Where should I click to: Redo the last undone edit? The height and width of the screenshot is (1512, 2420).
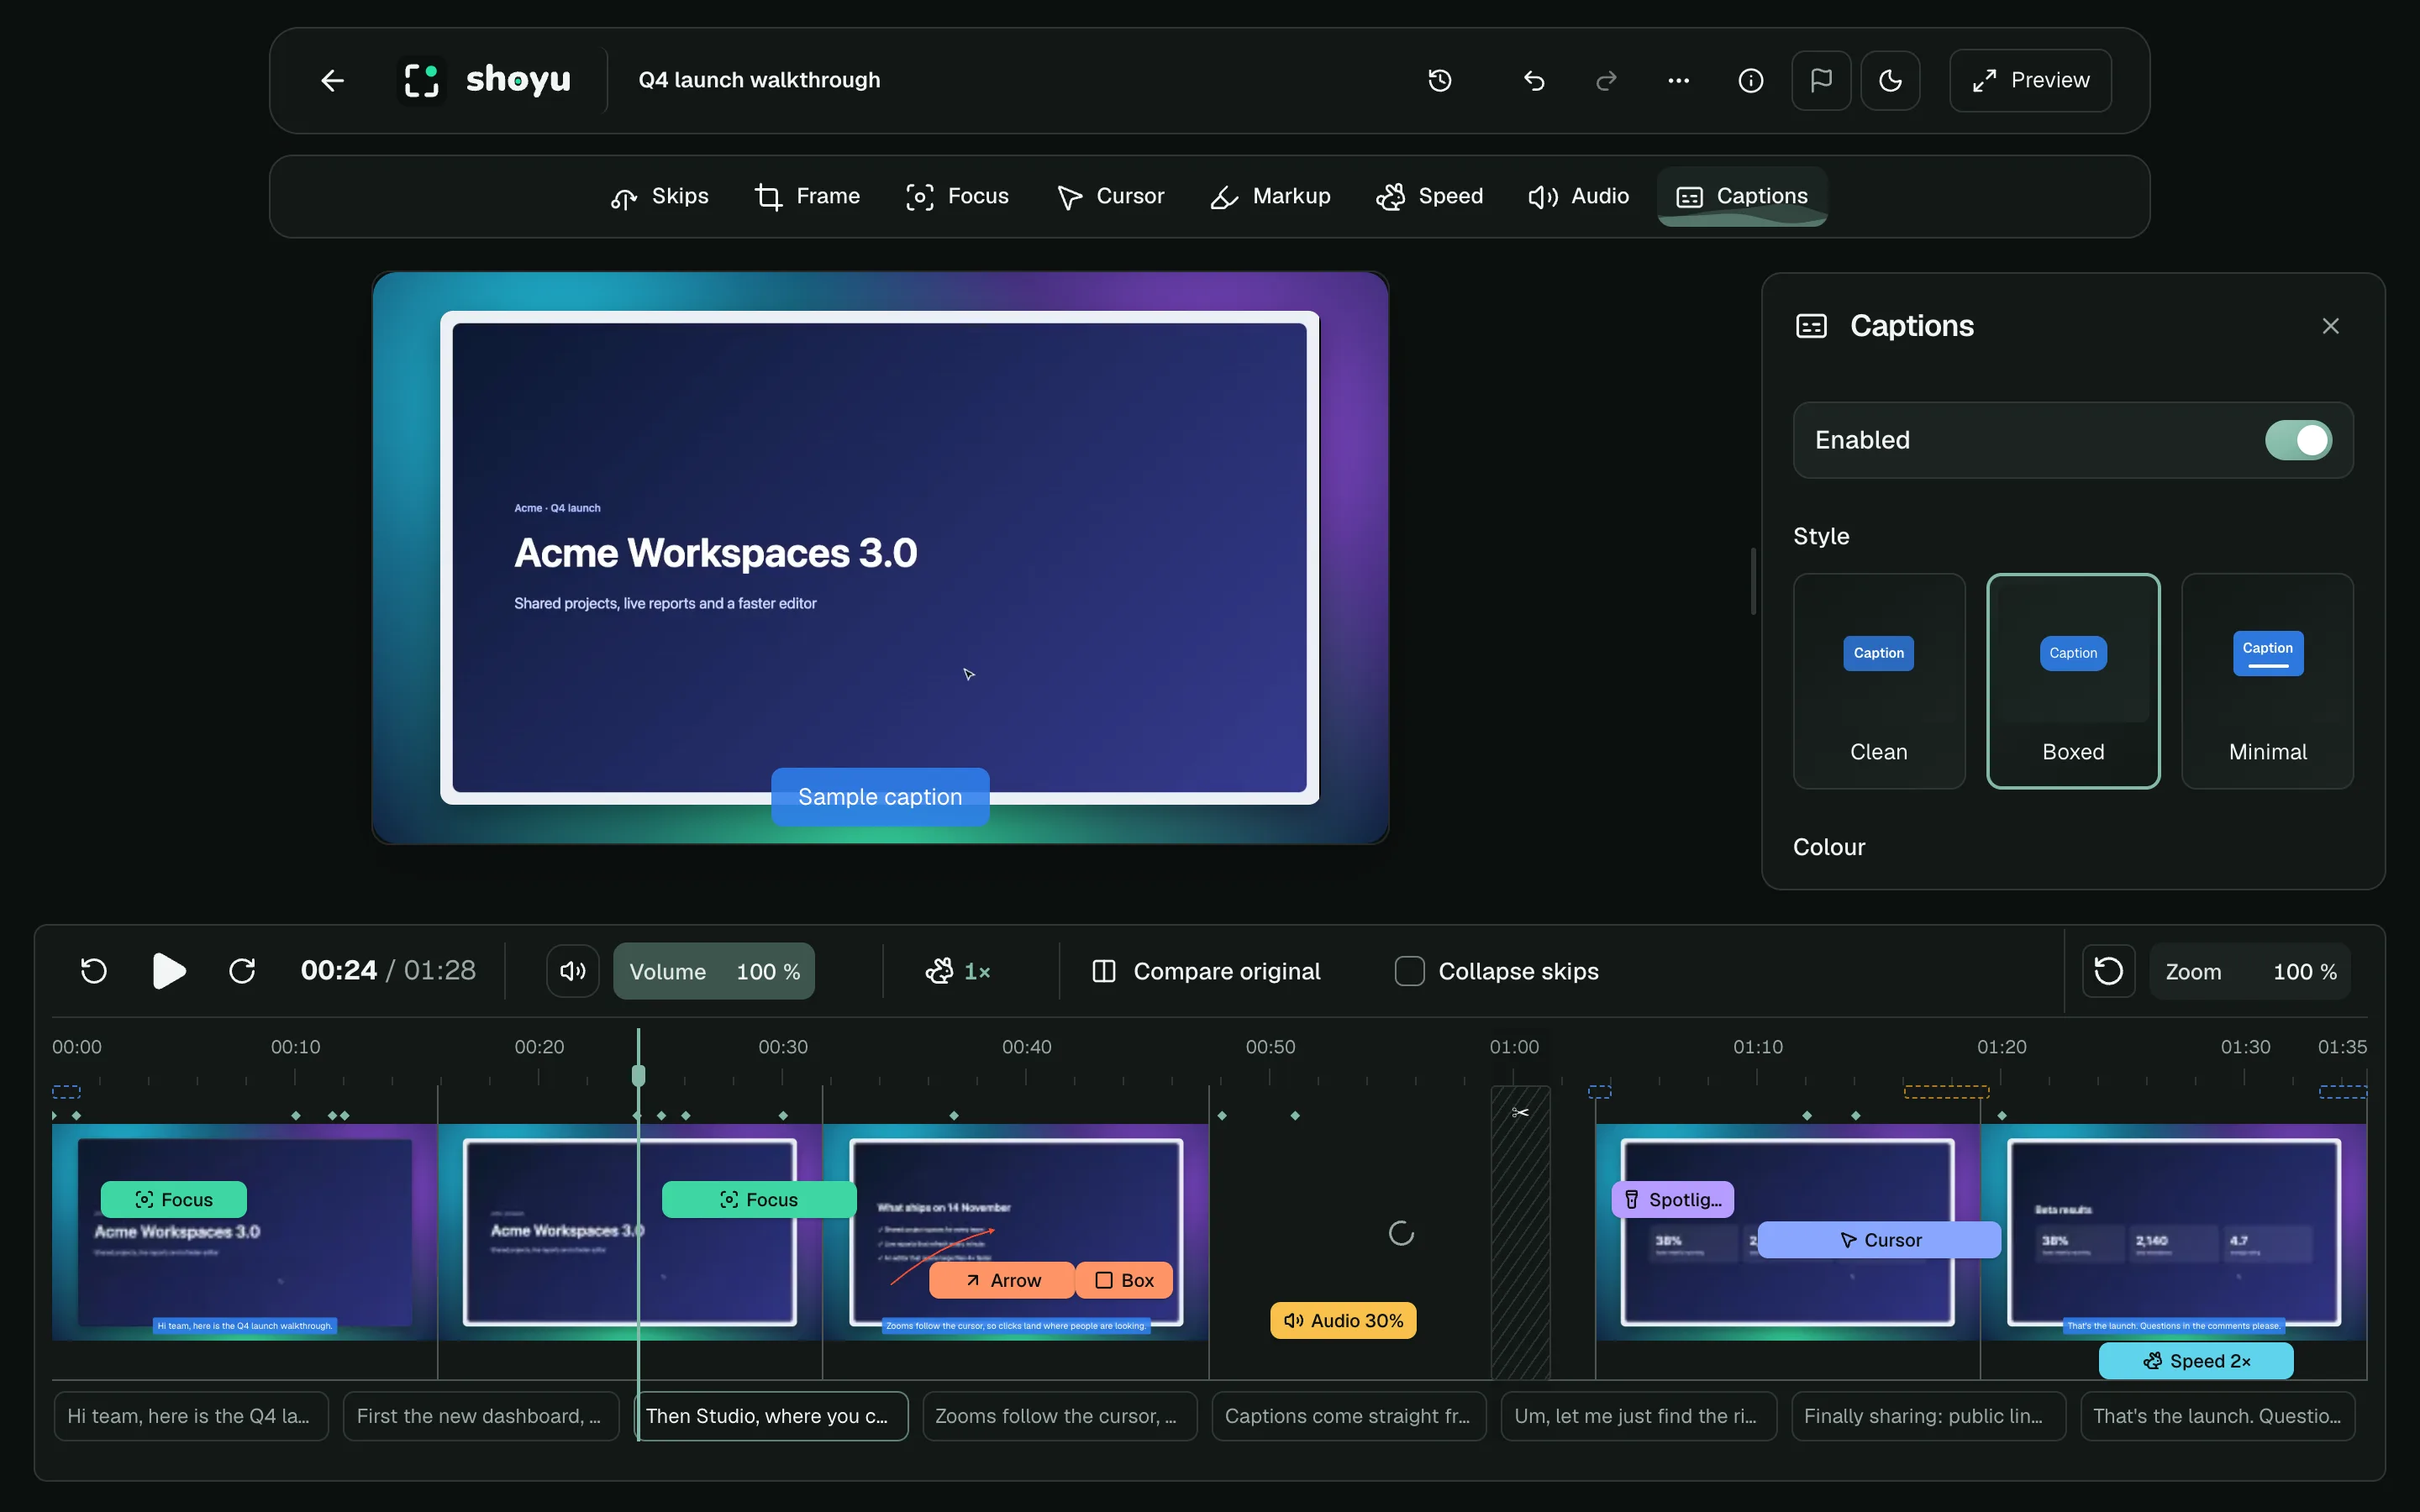pos(1606,80)
